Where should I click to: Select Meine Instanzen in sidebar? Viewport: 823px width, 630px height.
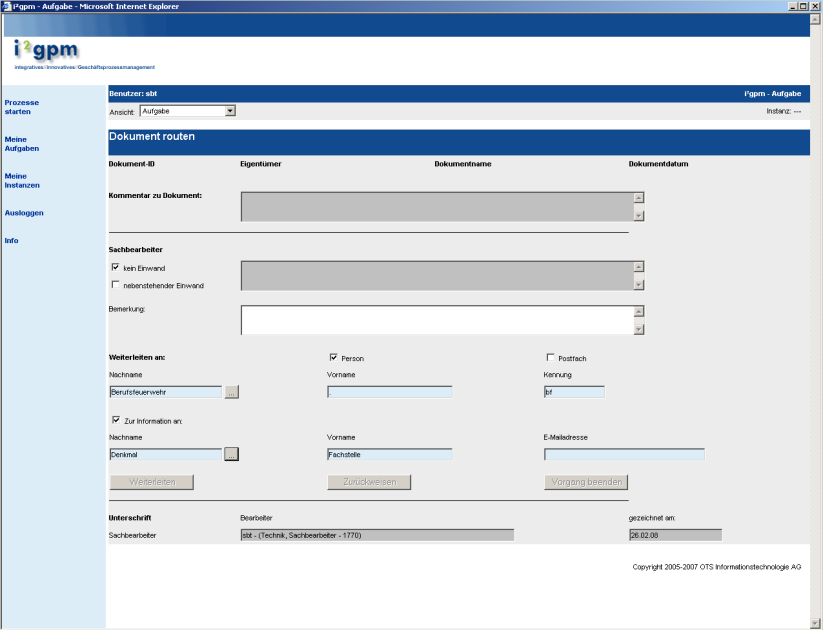(22, 181)
